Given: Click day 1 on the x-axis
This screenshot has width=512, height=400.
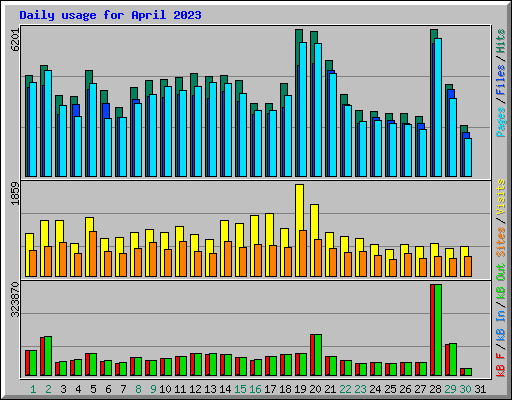Looking at the screenshot, I should click(33, 389).
